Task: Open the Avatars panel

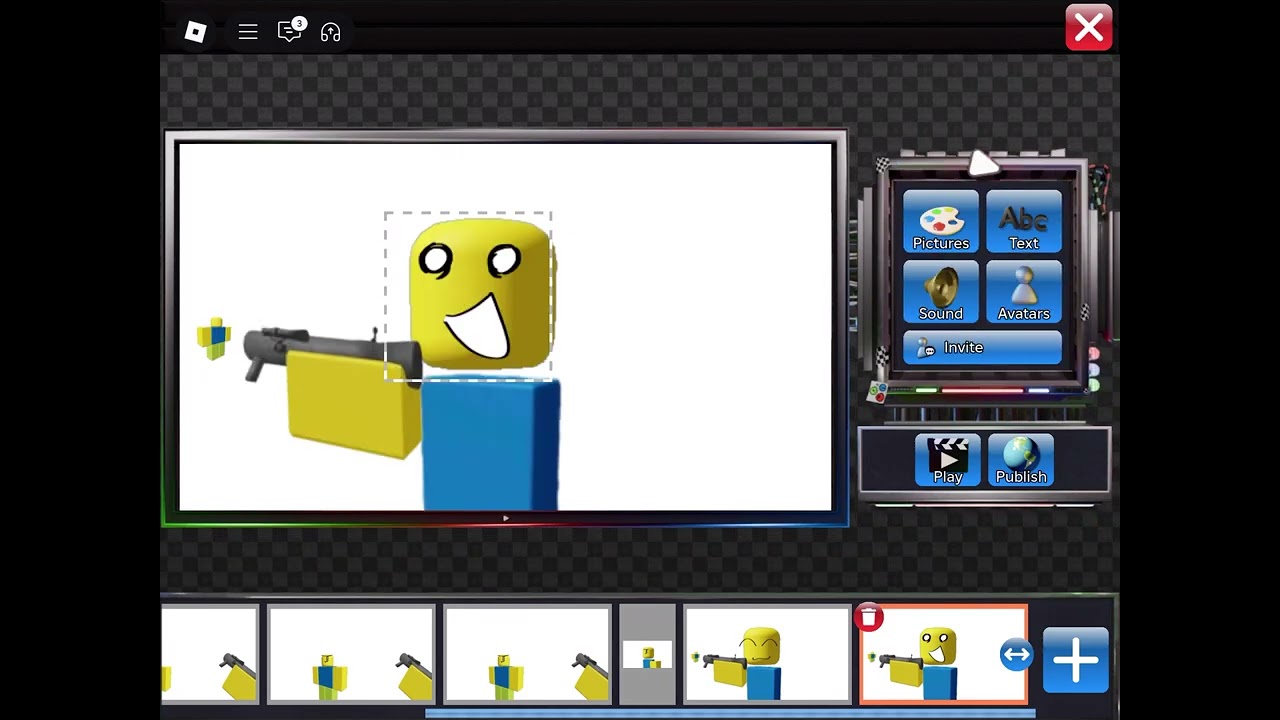Action: pos(1024,292)
